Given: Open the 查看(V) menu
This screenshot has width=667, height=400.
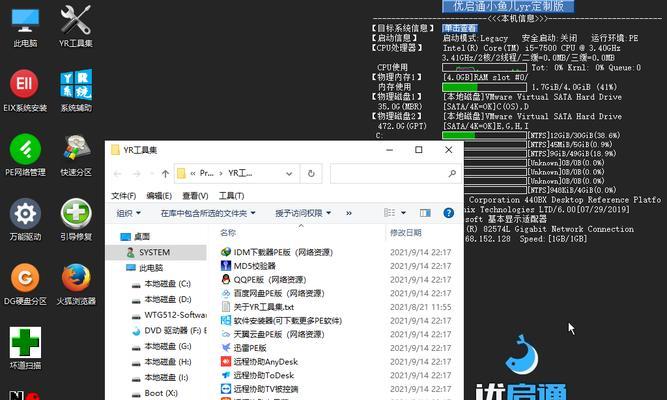Looking at the screenshot, I should click(195, 196).
